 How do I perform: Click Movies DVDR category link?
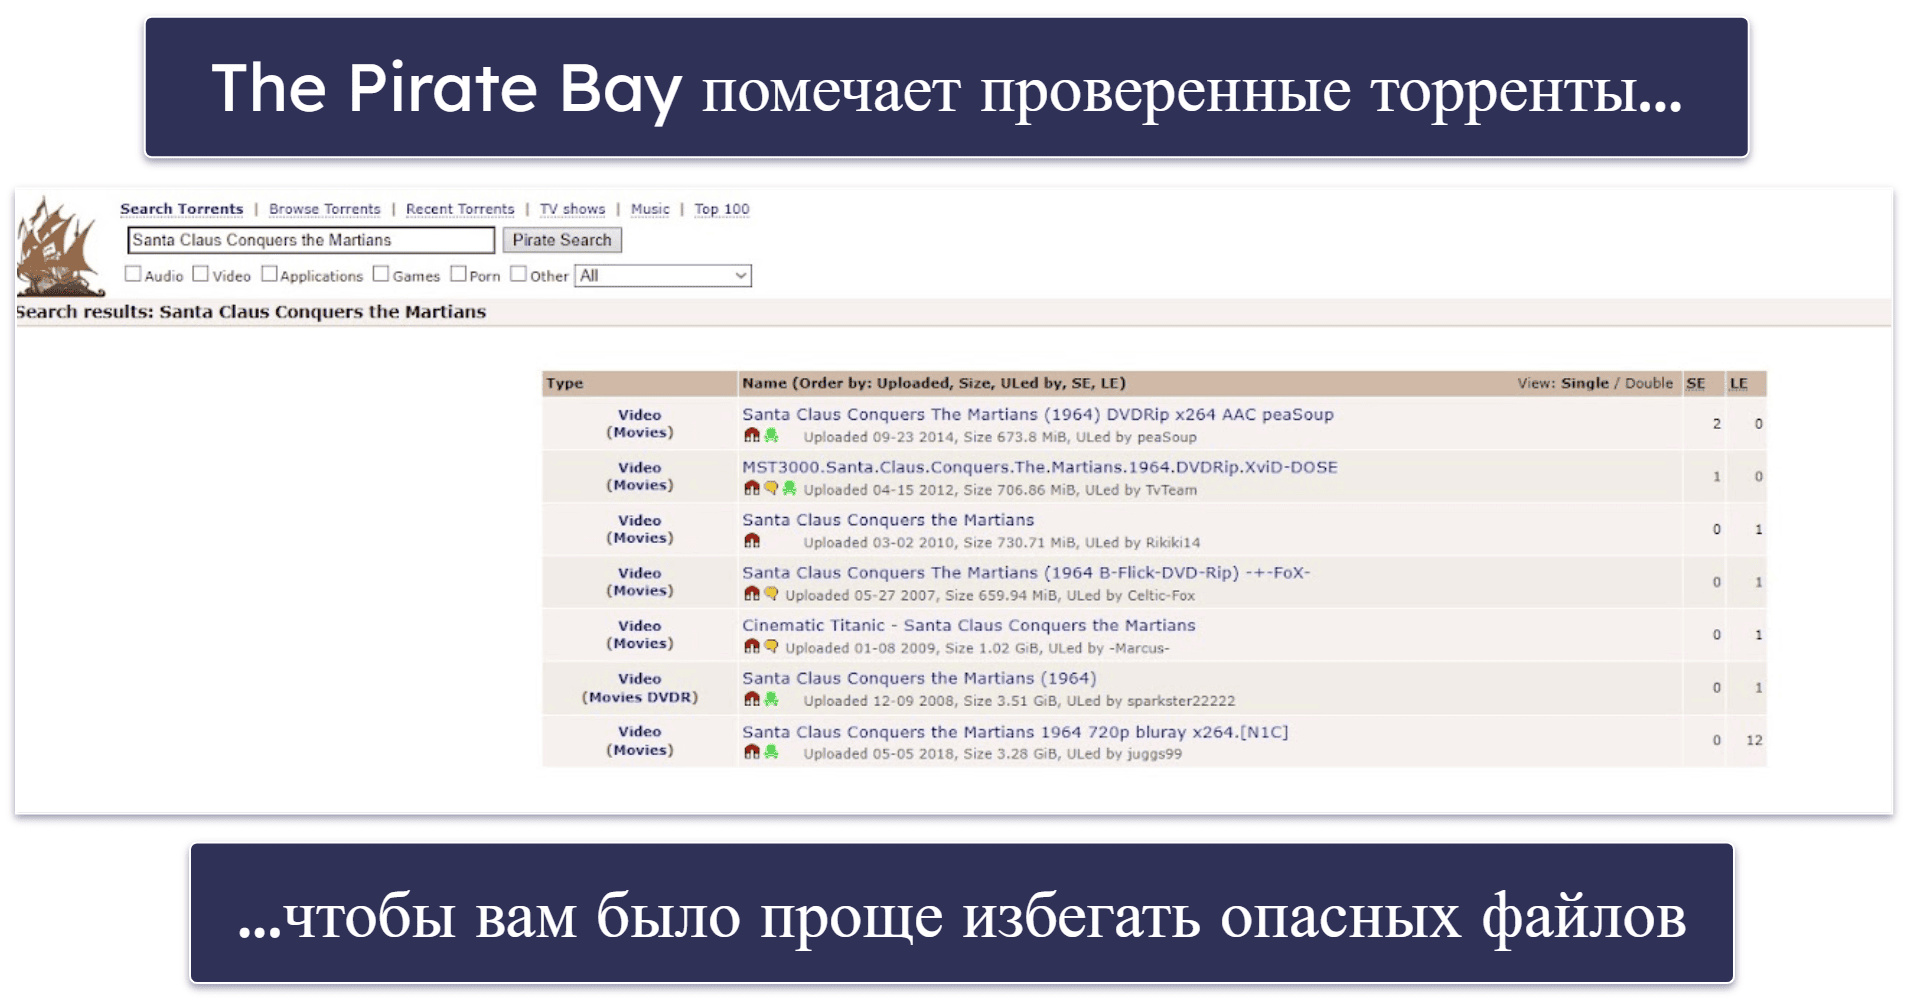(640, 697)
